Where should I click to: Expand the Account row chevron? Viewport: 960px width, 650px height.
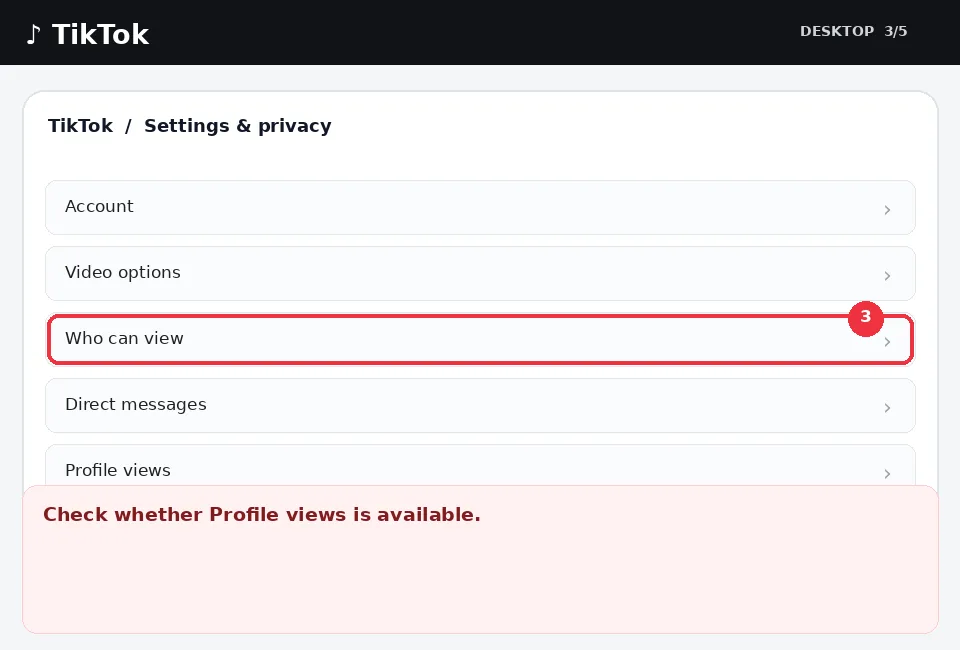tap(887, 210)
